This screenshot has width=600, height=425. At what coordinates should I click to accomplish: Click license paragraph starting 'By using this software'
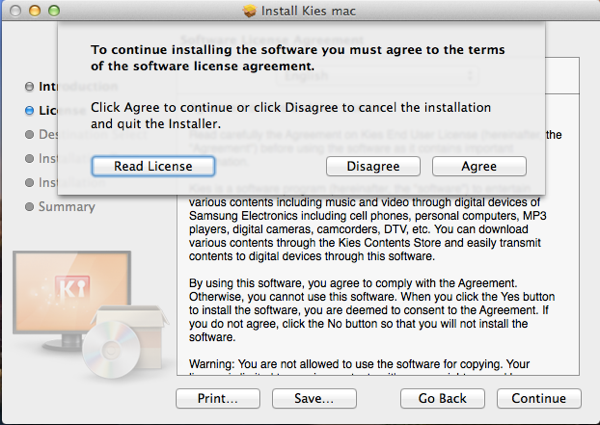pyautogui.click(x=372, y=310)
